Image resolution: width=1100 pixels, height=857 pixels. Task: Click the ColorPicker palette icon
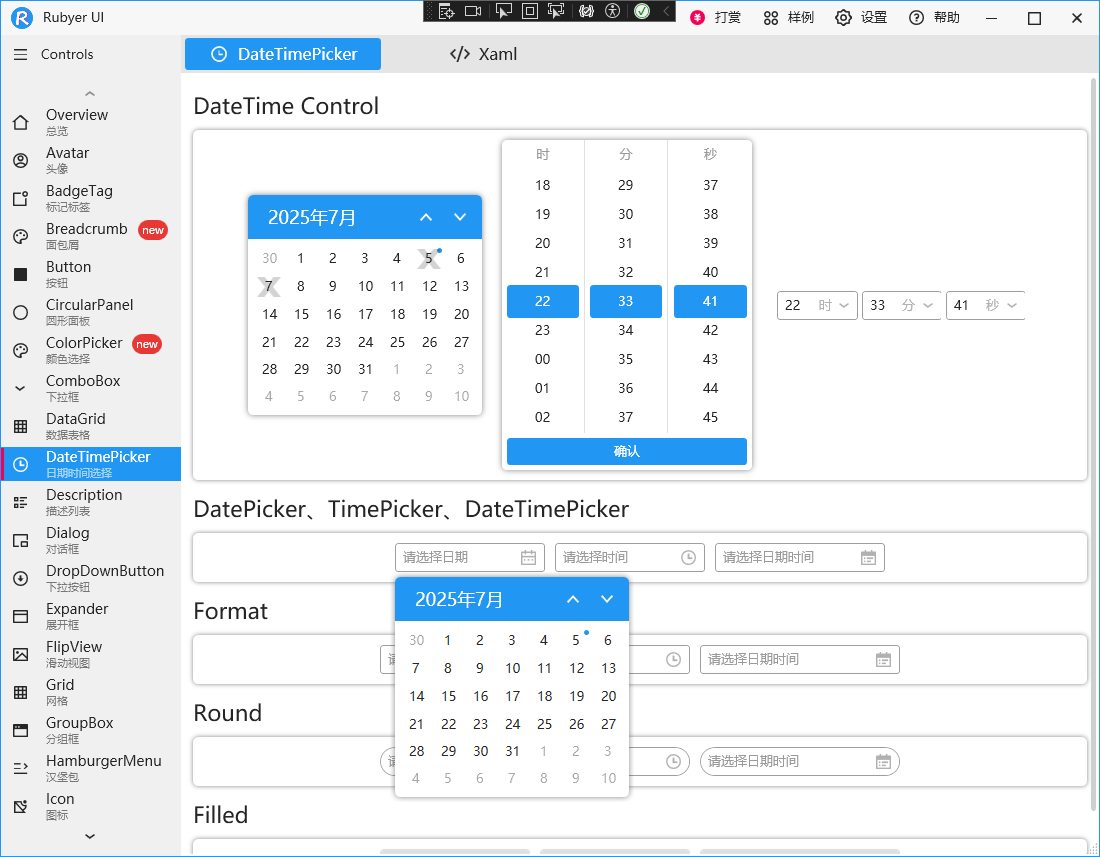21,350
